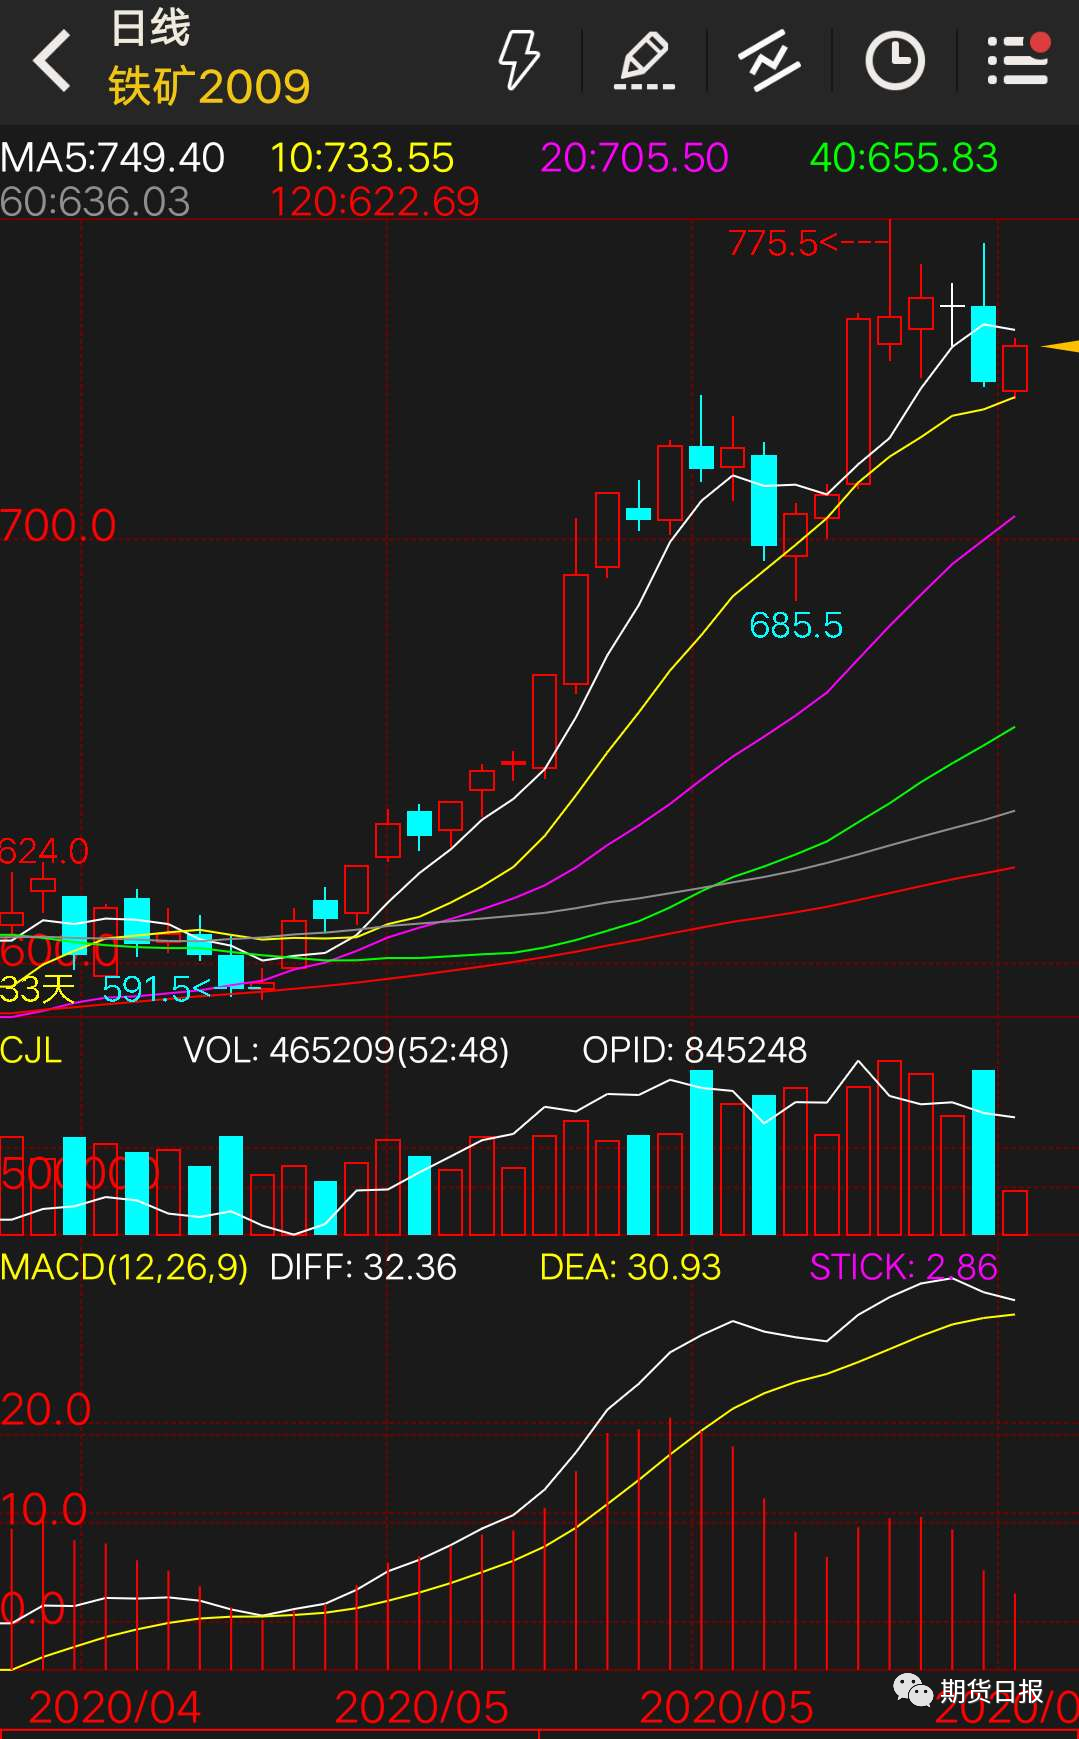The width and height of the screenshot is (1079, 1739).
Task: Switch contract via 铁矿2009 title
Action: point(209,87)
